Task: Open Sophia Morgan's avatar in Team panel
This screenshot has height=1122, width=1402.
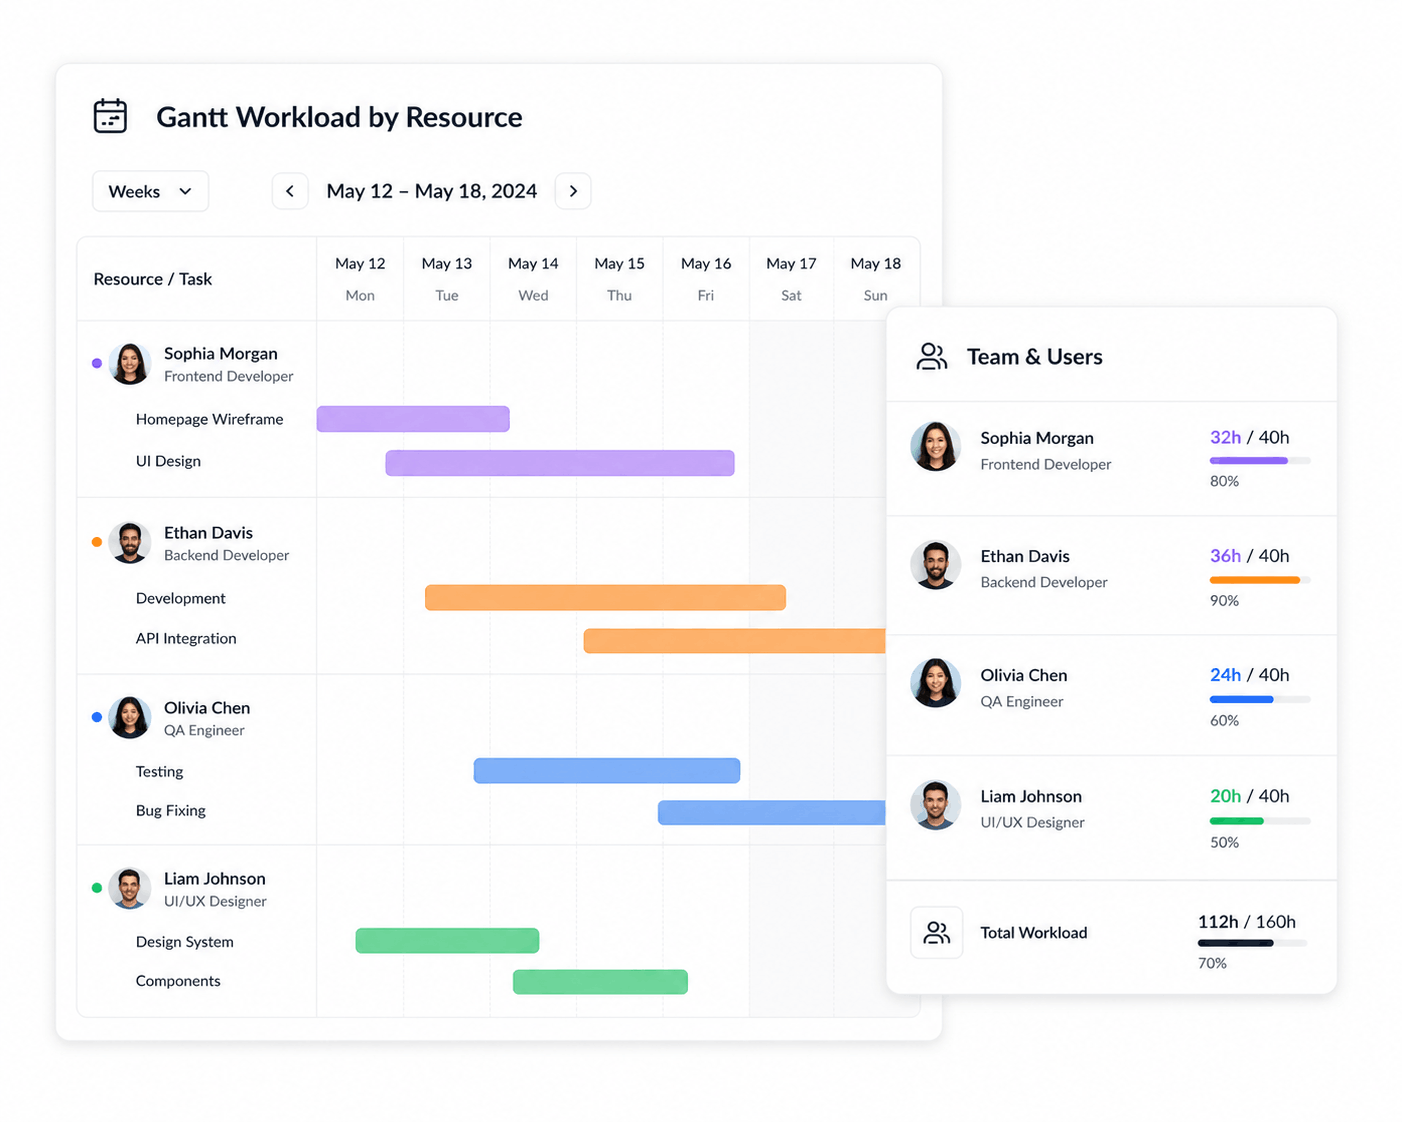Action: 936,447
